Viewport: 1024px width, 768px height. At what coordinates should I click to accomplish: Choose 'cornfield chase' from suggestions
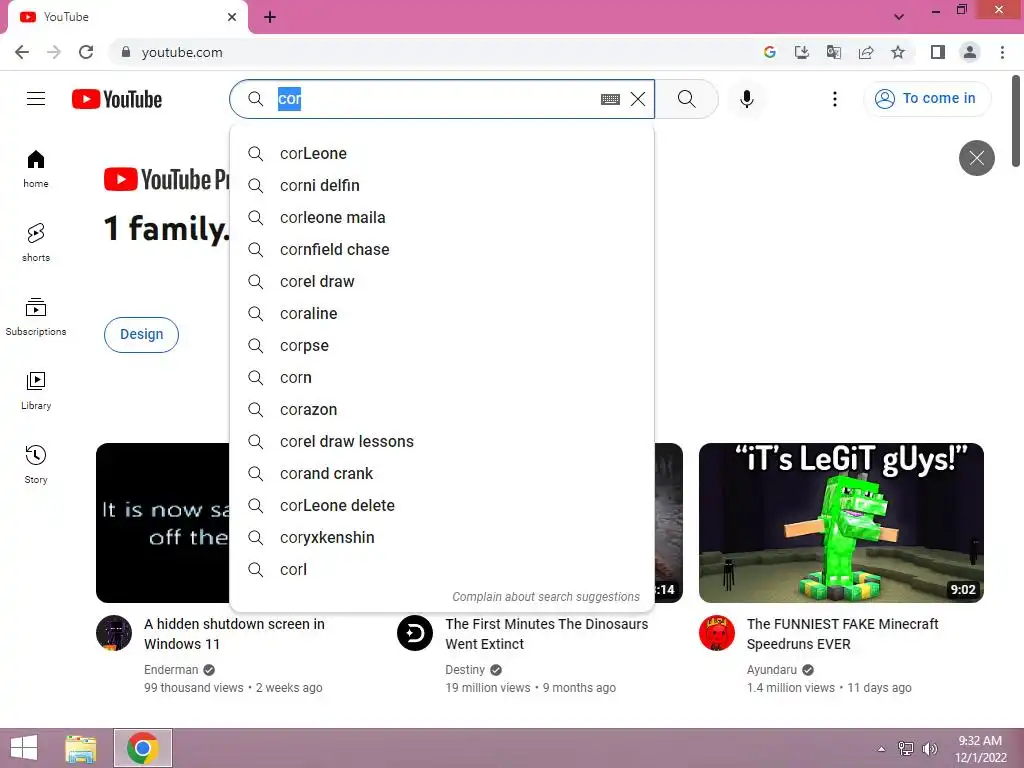click(x=442, y=249)
